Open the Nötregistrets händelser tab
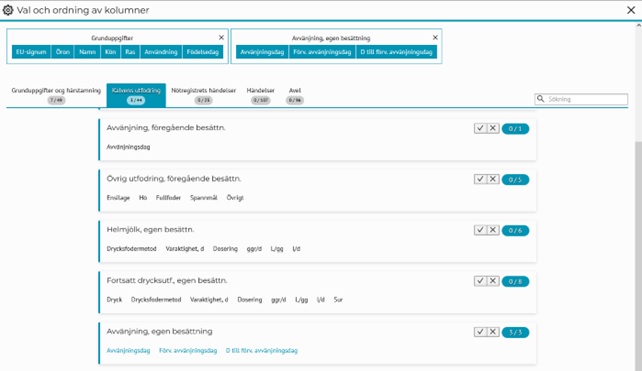Viewport: 642px width, 371px height. (x=203, y=95)
